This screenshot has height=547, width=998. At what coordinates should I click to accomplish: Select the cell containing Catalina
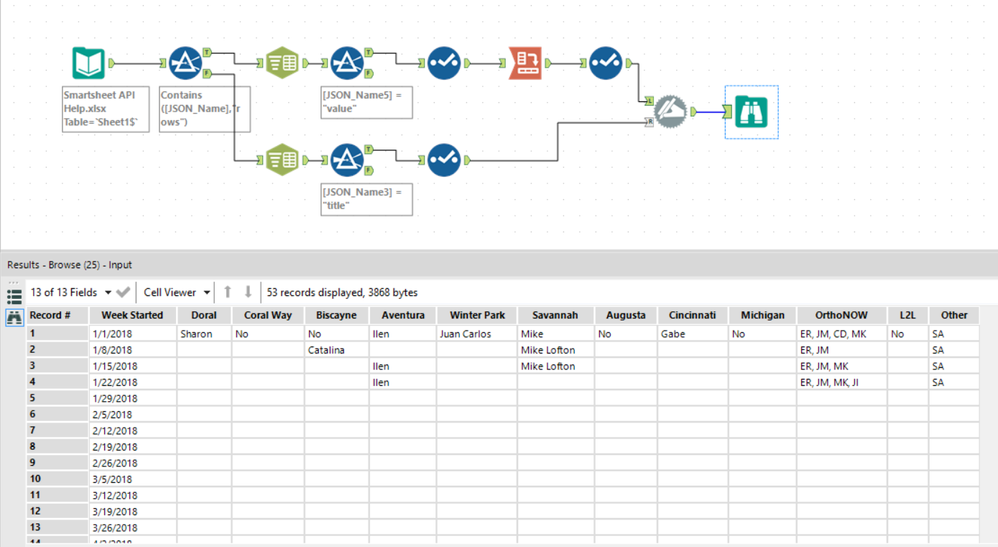point(337,350)
